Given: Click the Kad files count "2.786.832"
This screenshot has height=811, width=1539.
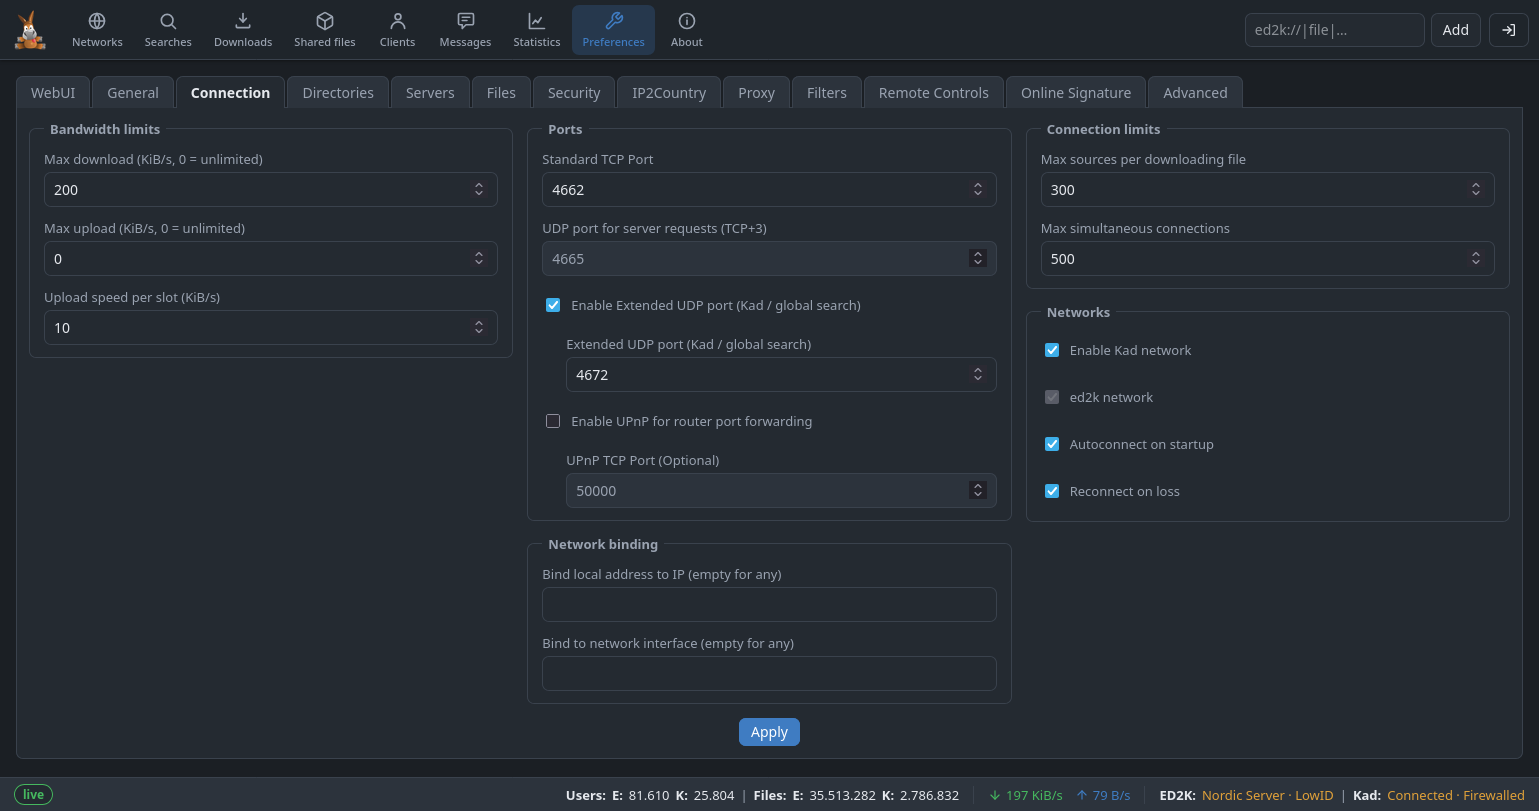Looking at the screenshot, I should tap(929, 795).
